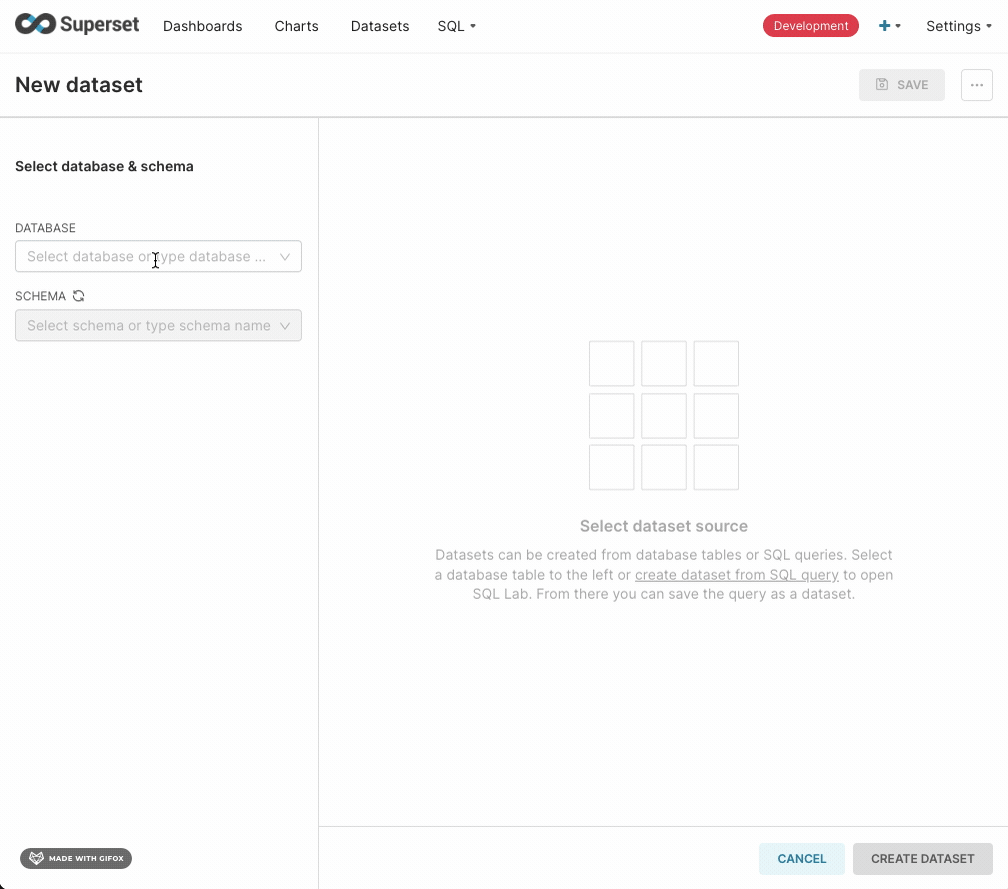Expand the SCHEMA selection dropdown
Image resolution: width=1008 pixels, height=889 pixels.
(285, 325)
